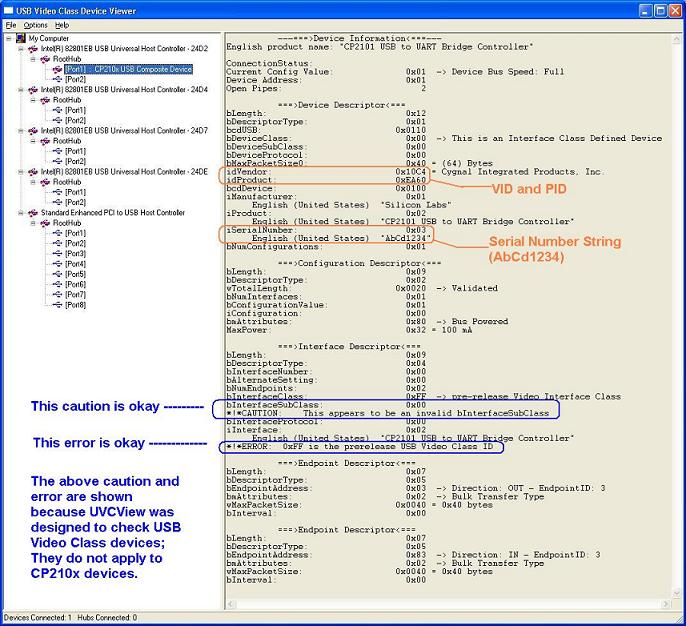Click the [Port2] USB icon under controller 24D2
686x626 pixels.
click(x=57, y=80)
